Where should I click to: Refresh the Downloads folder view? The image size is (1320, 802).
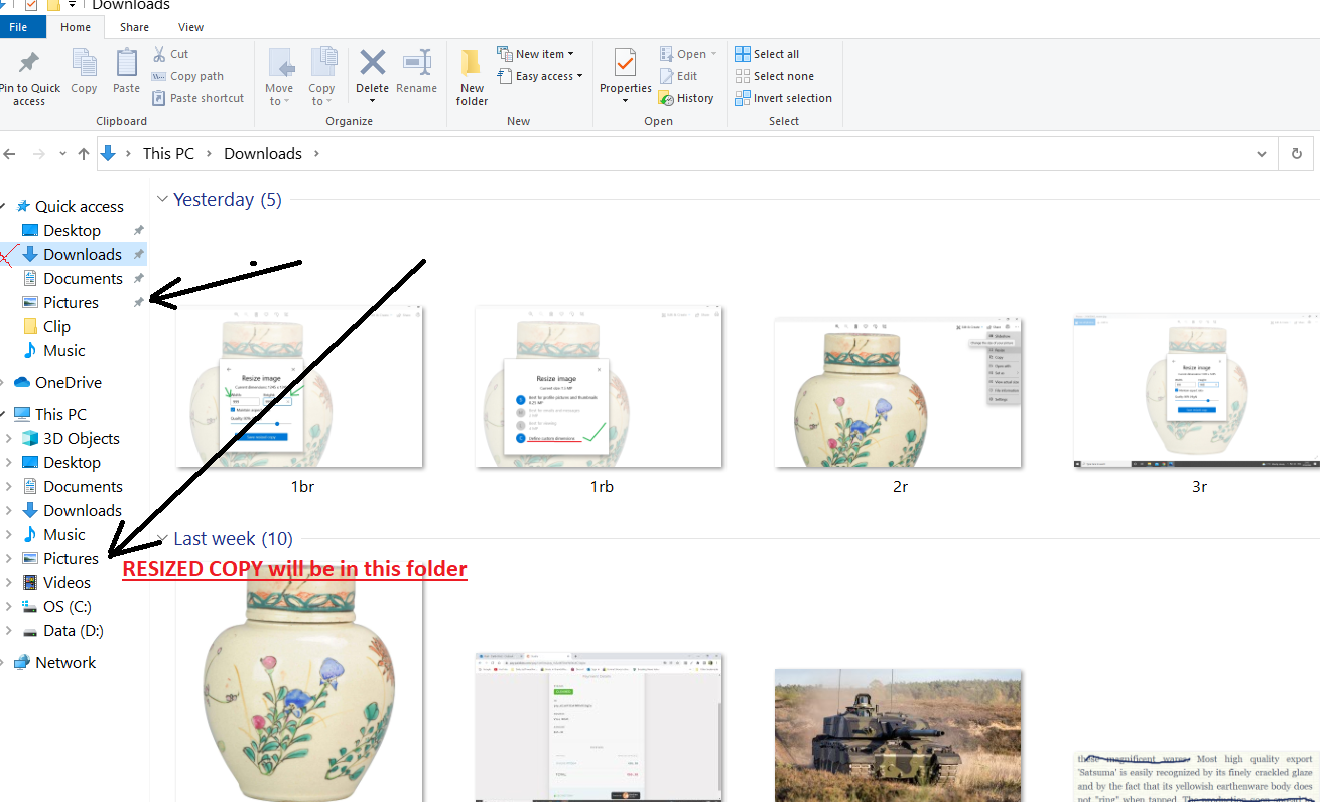(x=1297, y=154)
